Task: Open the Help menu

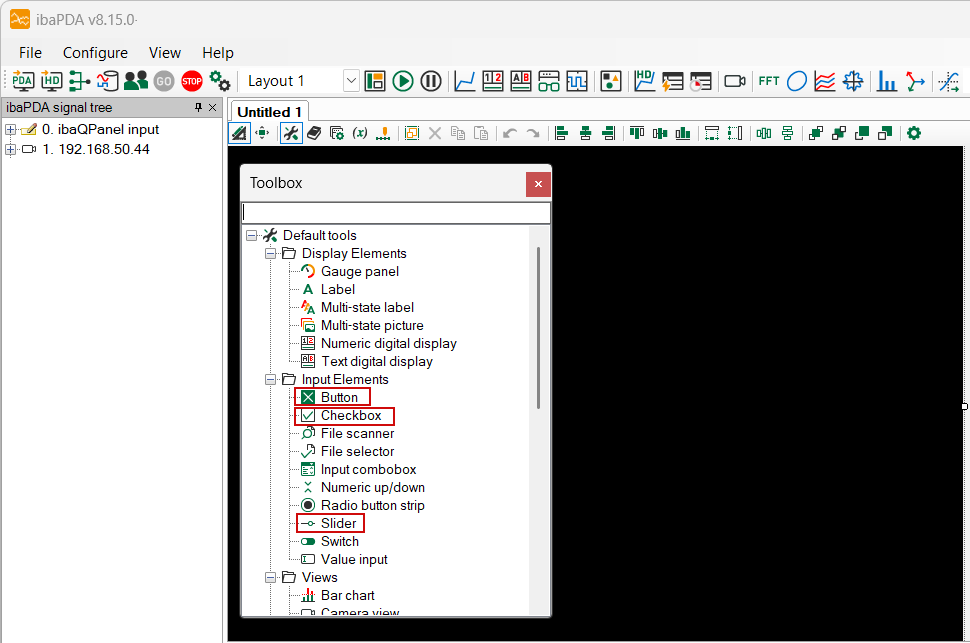Action: [x=218, y=53]
